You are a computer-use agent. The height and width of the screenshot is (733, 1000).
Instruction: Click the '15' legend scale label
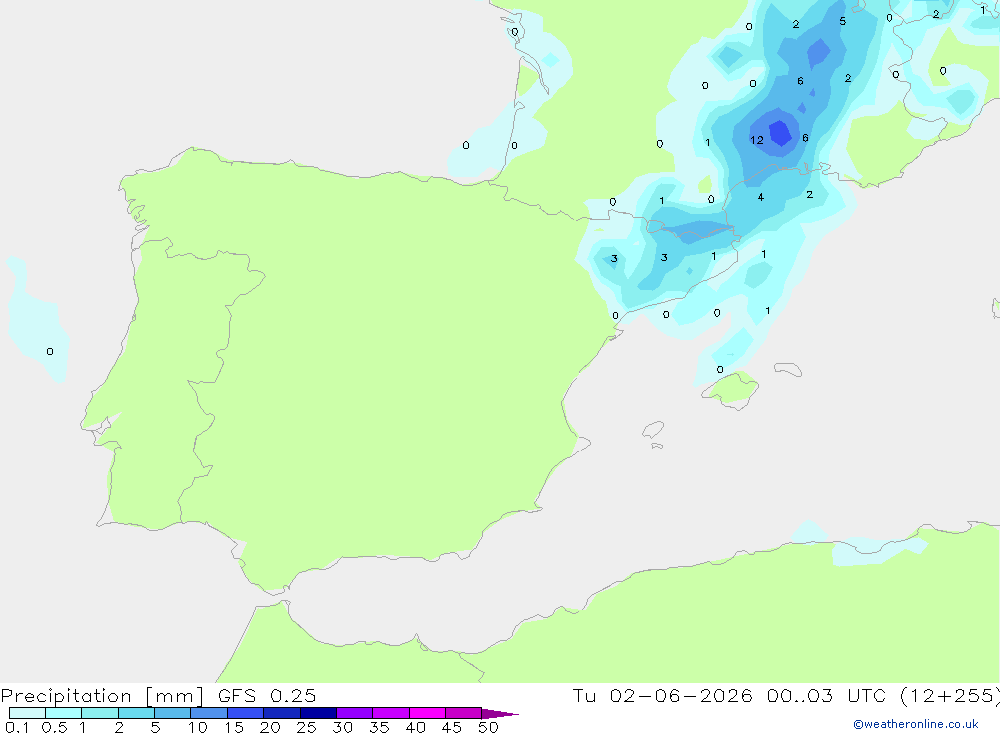[234, 727]
